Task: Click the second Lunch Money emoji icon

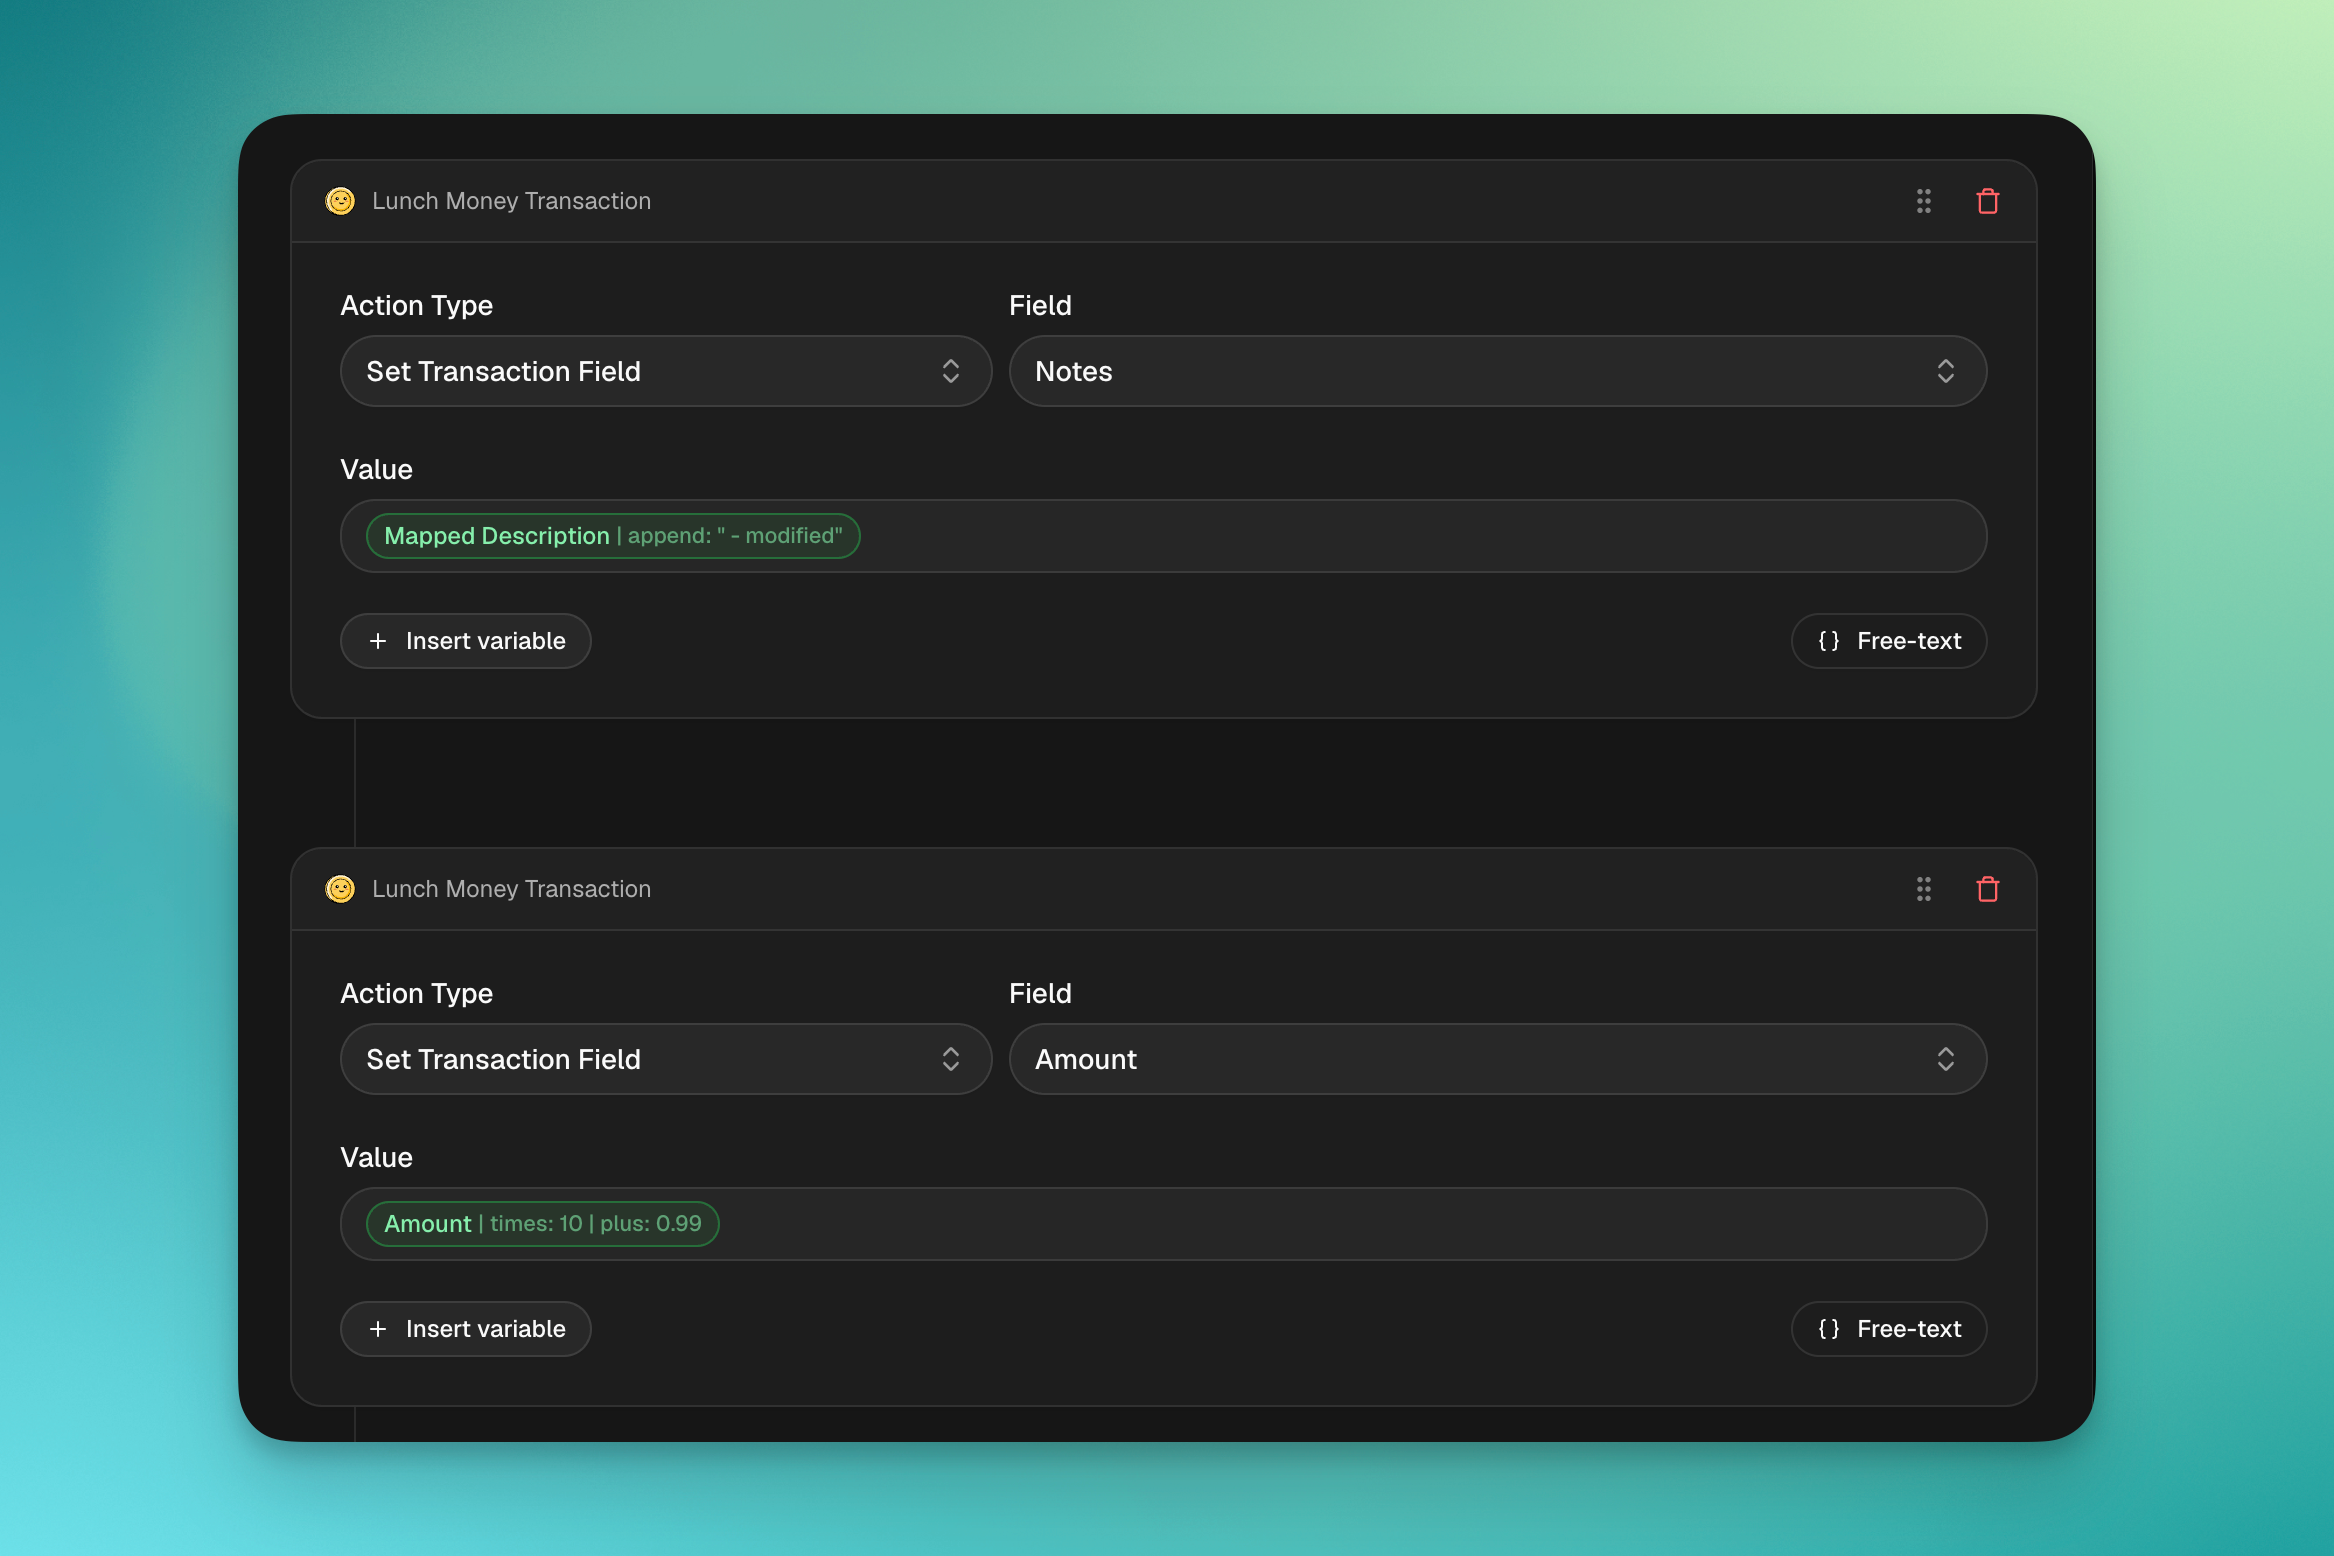Action: point(340,889)
